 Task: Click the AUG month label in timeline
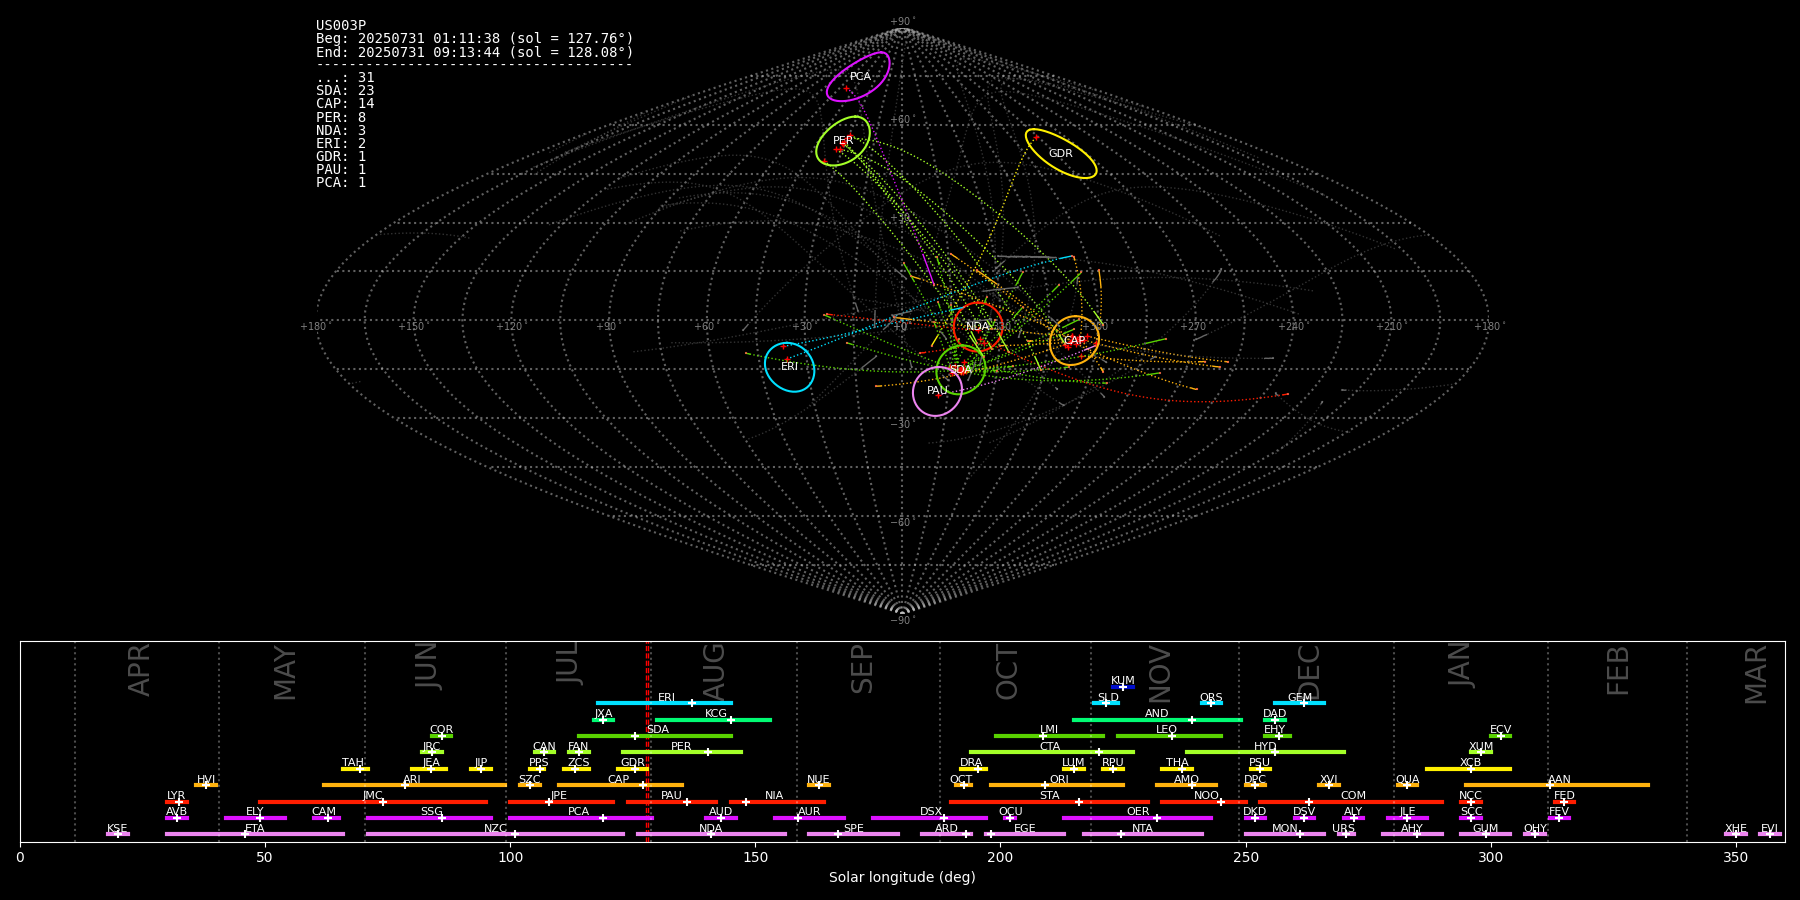pos(714,670)
